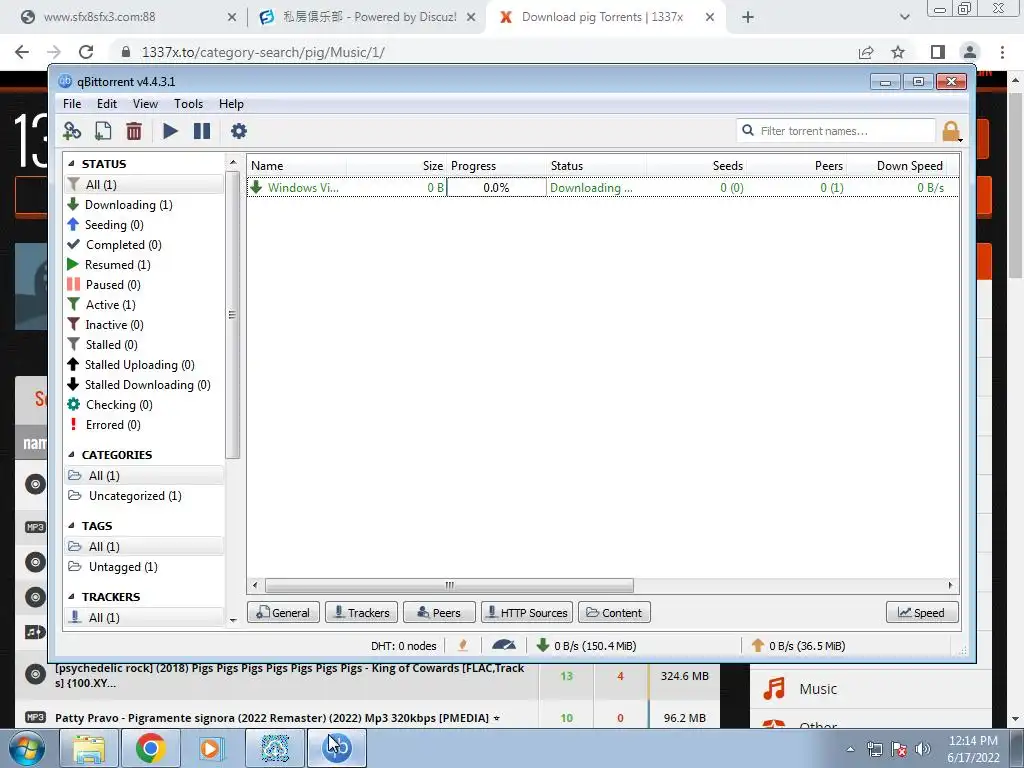Click the 0.0% progress bar of the torrent
Image resolution: width=1024 pixels, height=768 pixels.
(x=496, y=187)
